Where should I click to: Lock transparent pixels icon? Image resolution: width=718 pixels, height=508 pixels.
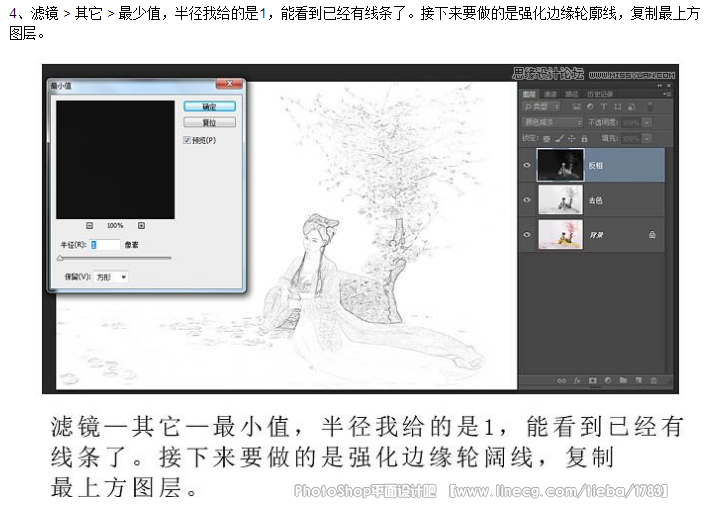point(546,138)
